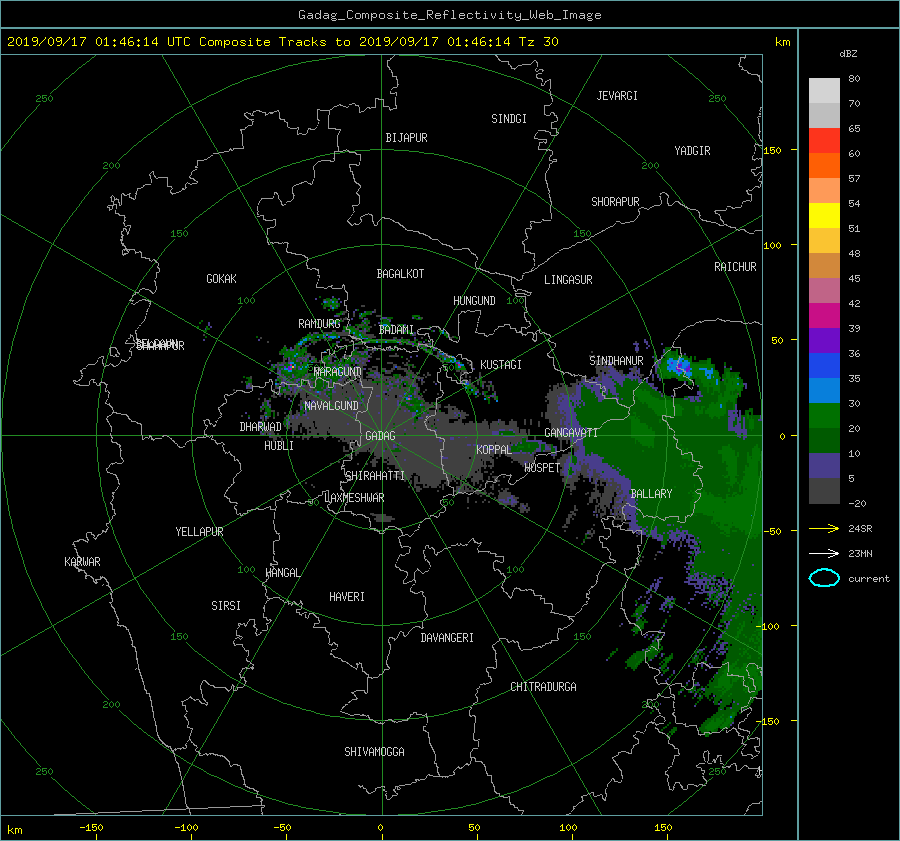Screen dimensions: 900x841
Task: Click the RAMDURG city label
Action: click(x=319, y=324)
